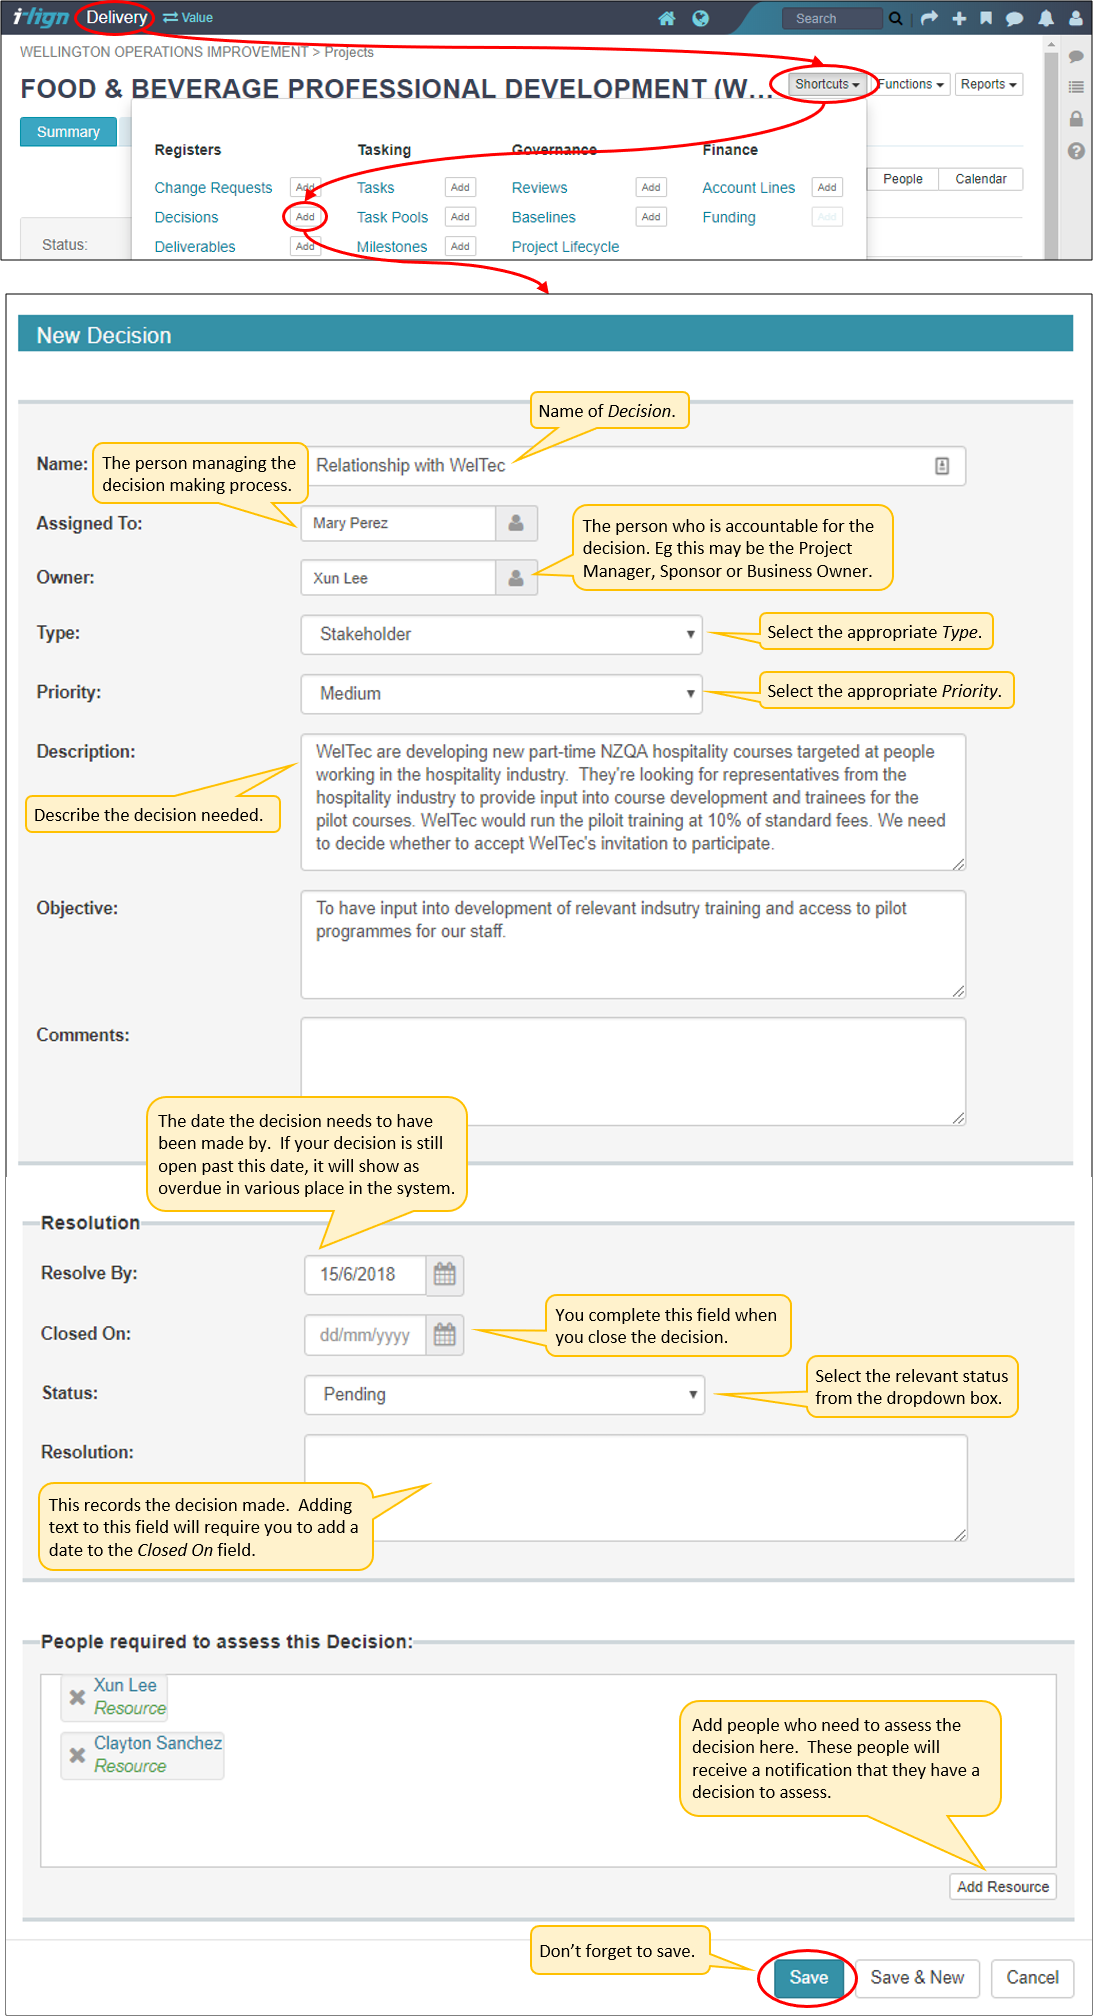Viewport: 1093px width, 2016px height.
Task: Open the Shortcuts dropdown
Action: tap(827, 84)
